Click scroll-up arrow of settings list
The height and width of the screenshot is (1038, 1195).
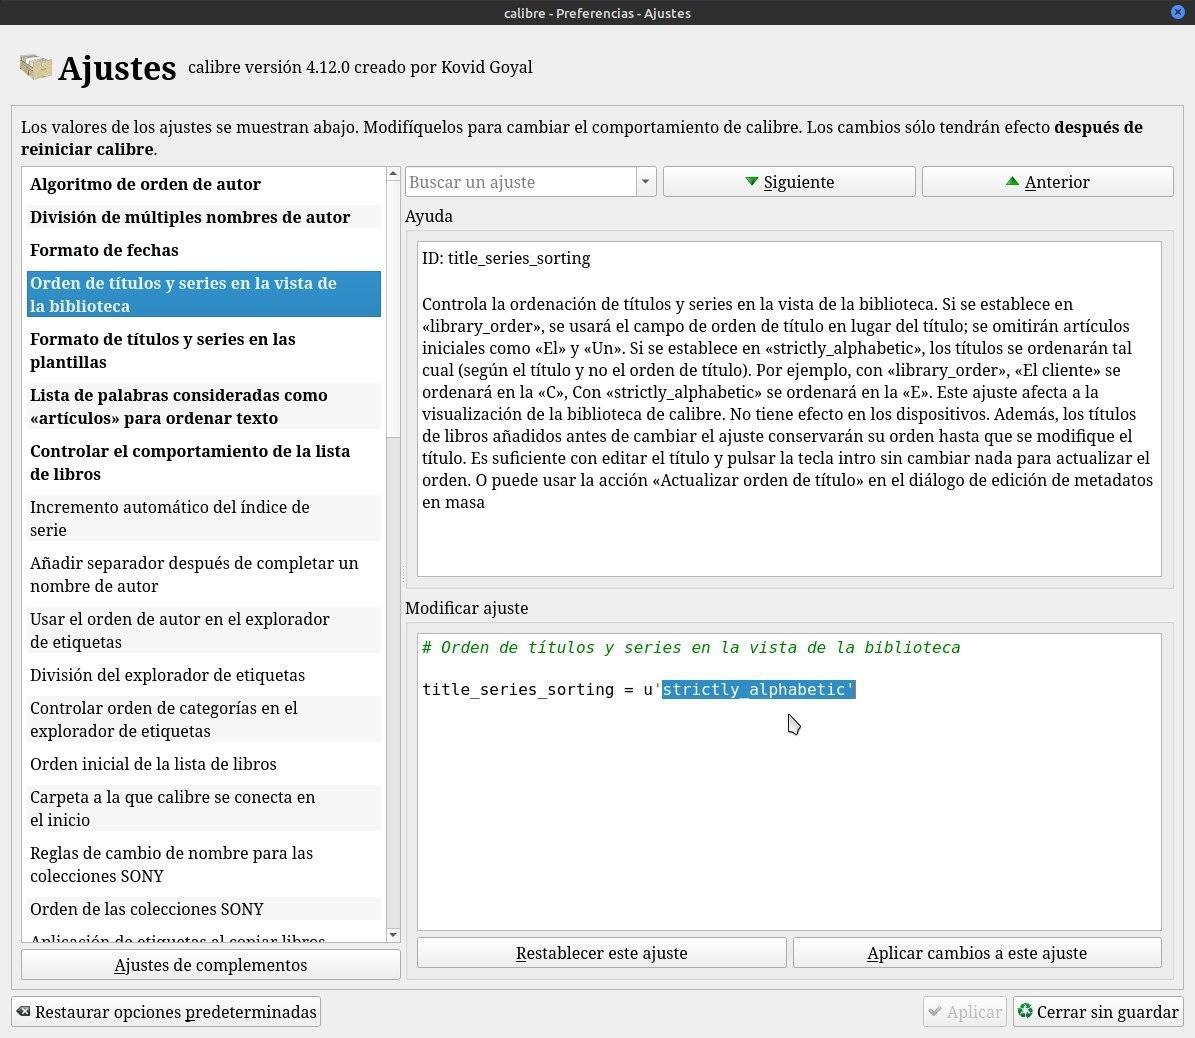click(393, 174)
